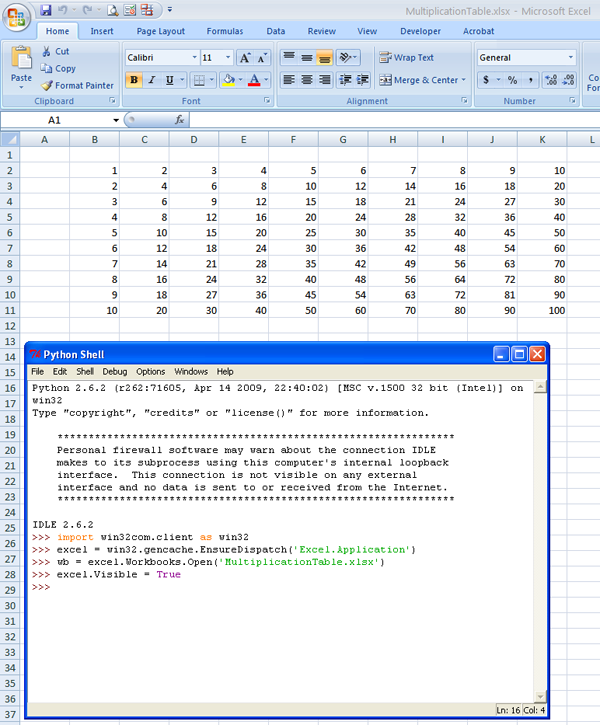This screenshot has width=600, height=725.
Task: Apply Accounting dollar number format
Action: [486, 80]
